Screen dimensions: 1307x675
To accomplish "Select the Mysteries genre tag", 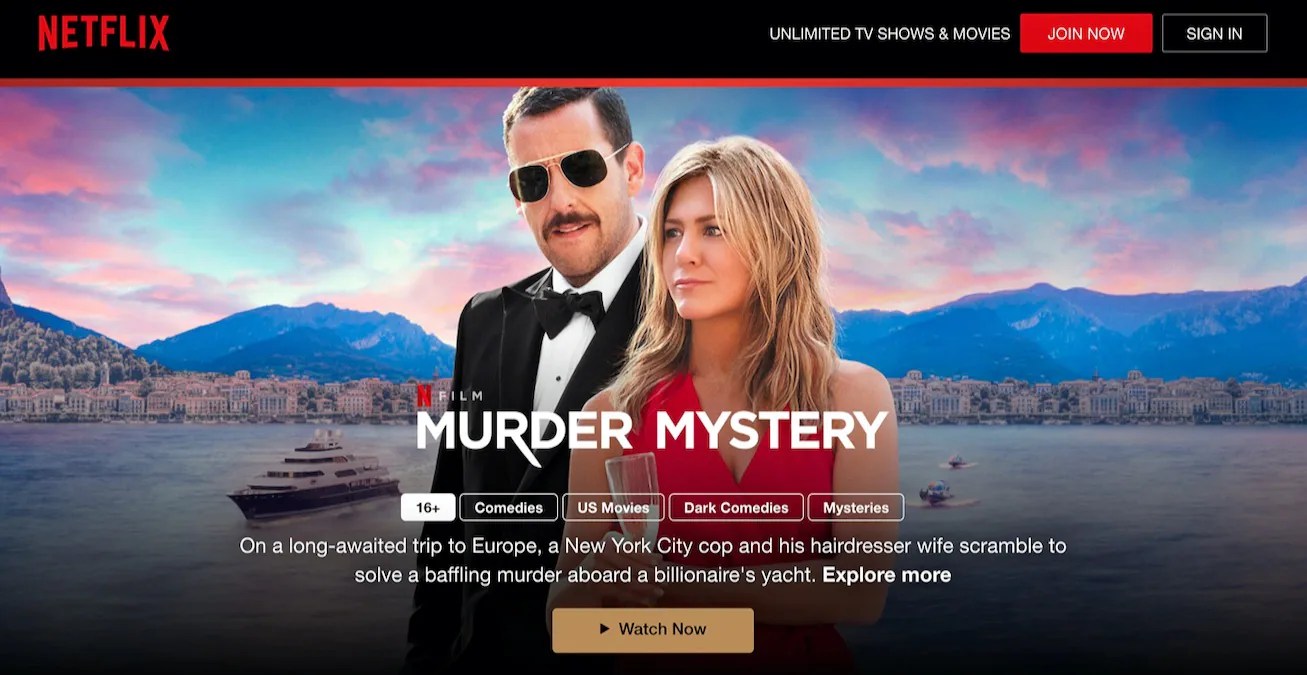I will click(x=856, y=507).
